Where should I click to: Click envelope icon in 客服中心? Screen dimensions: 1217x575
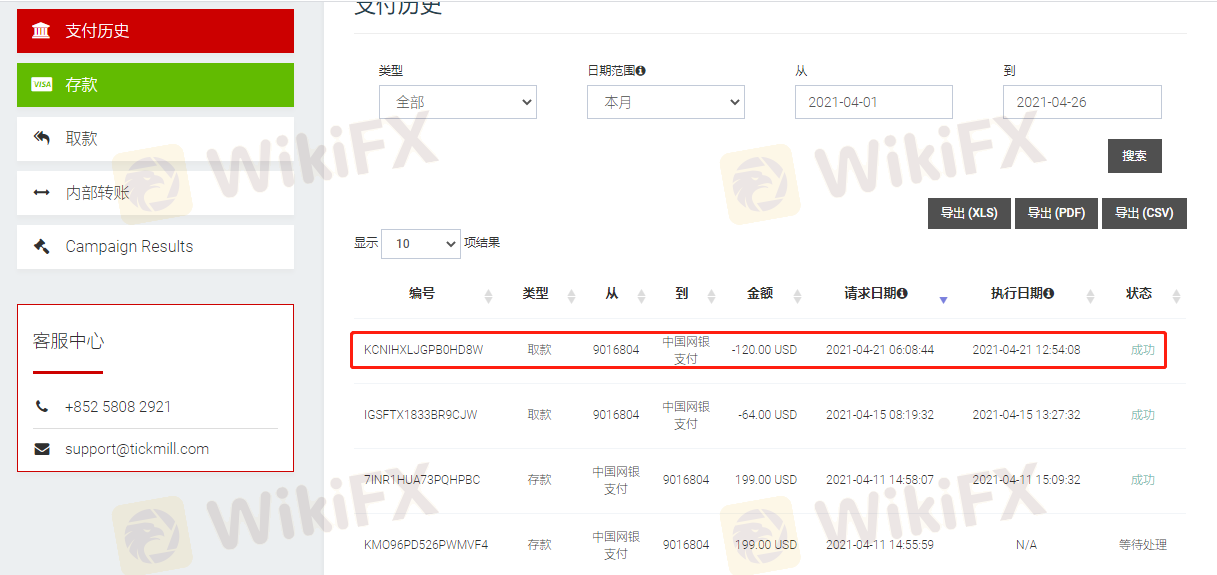[x=41, y=449]
